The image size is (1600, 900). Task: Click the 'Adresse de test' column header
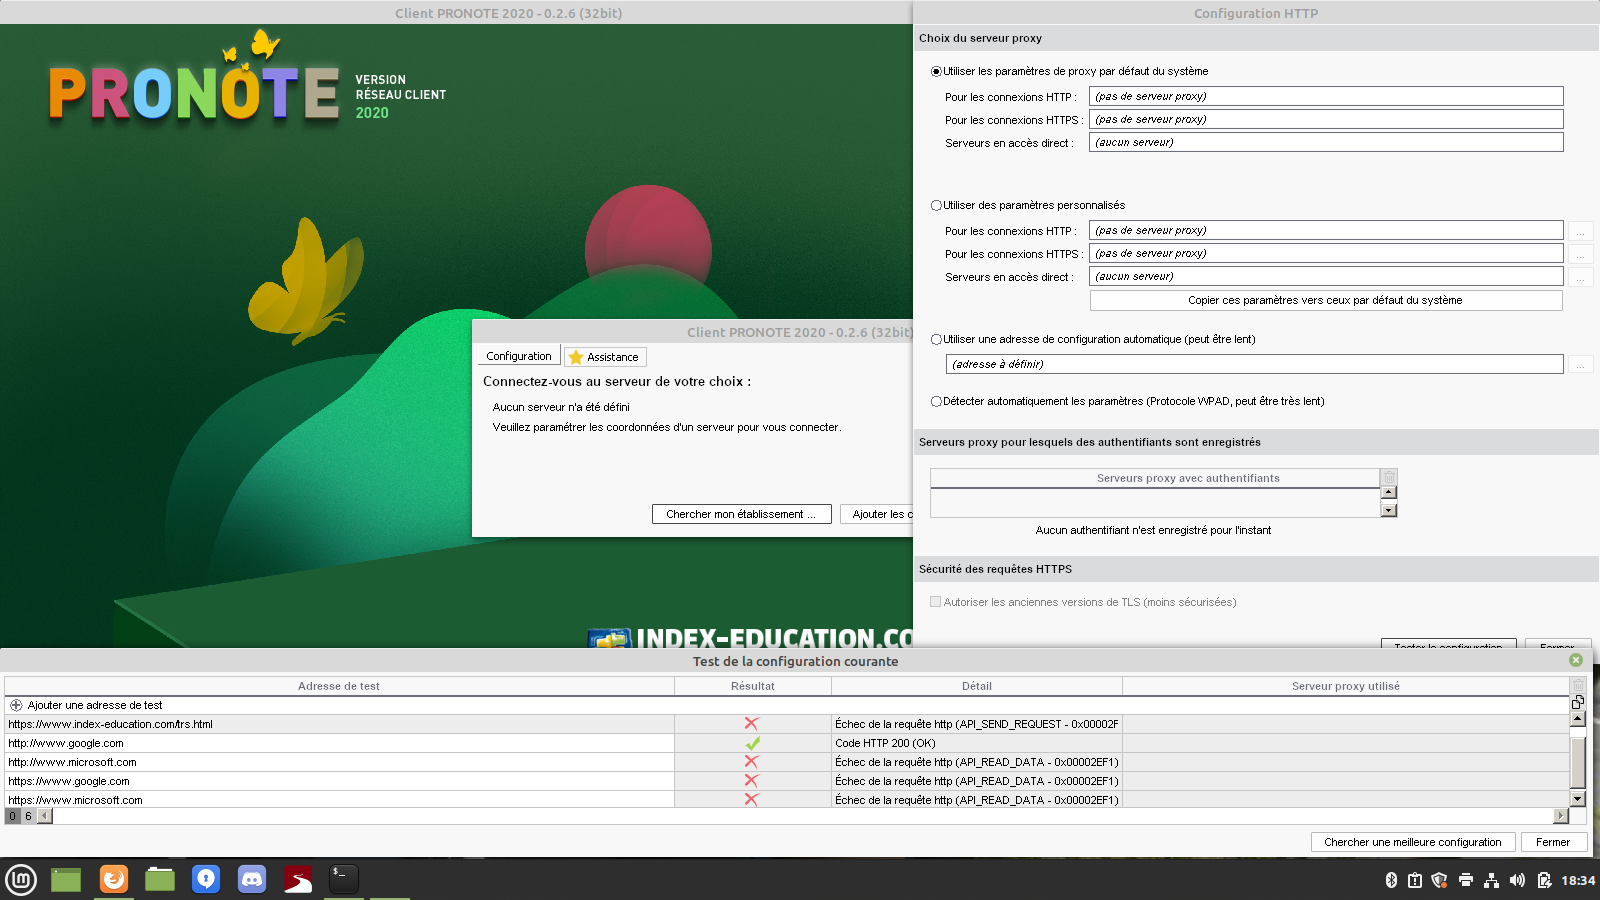(x=339, y=686)
